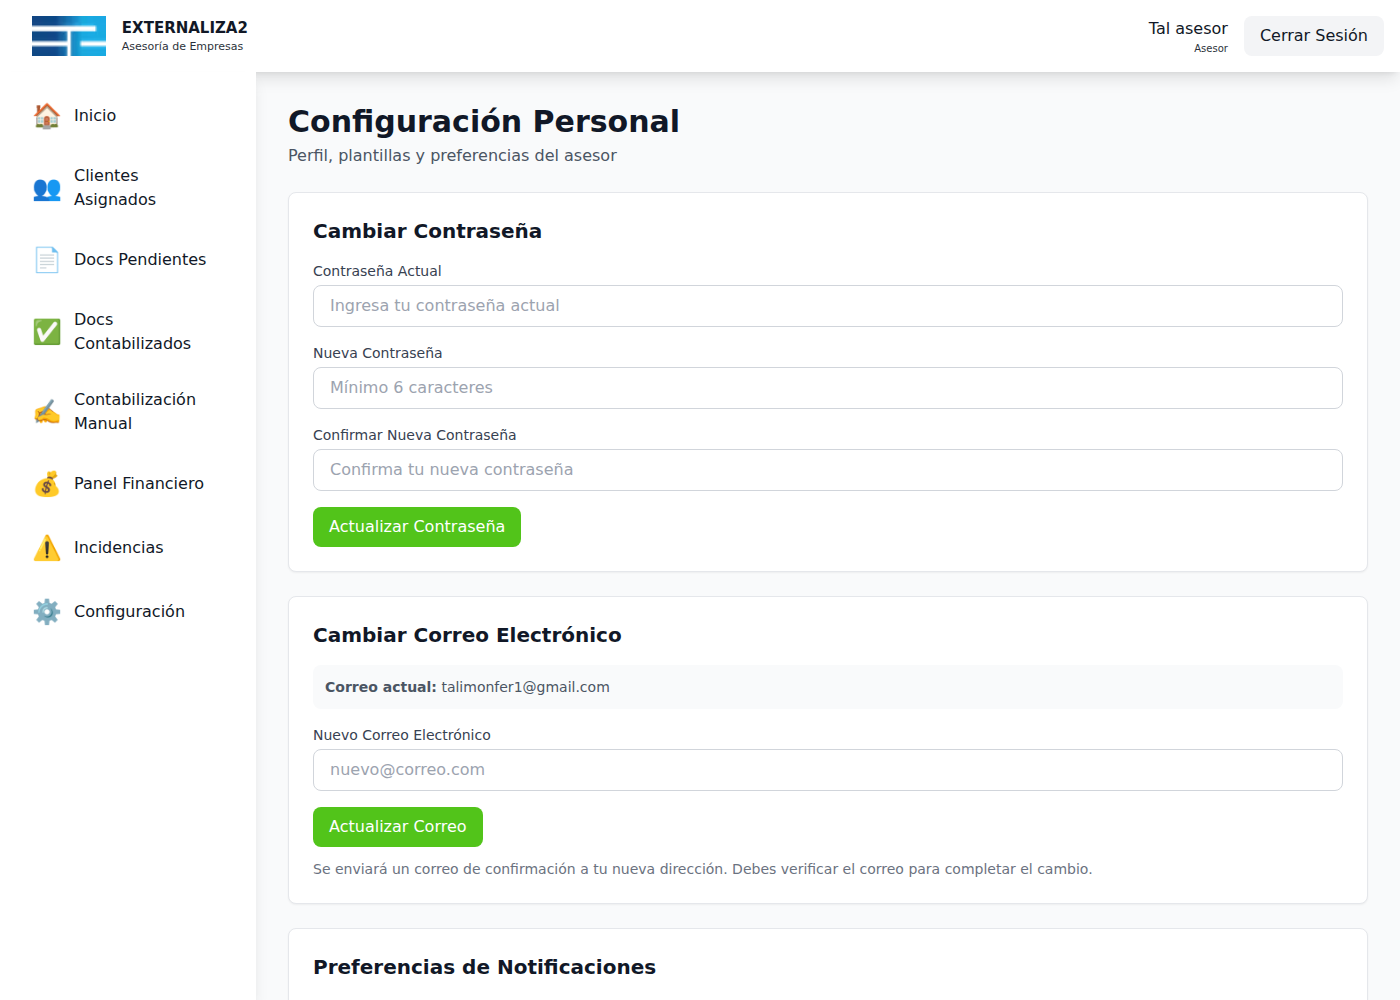The width and height of the screenshot is (1400, 1000).
Task: Click the people icon for Clientes Asignados
Action: coord(47,188)
